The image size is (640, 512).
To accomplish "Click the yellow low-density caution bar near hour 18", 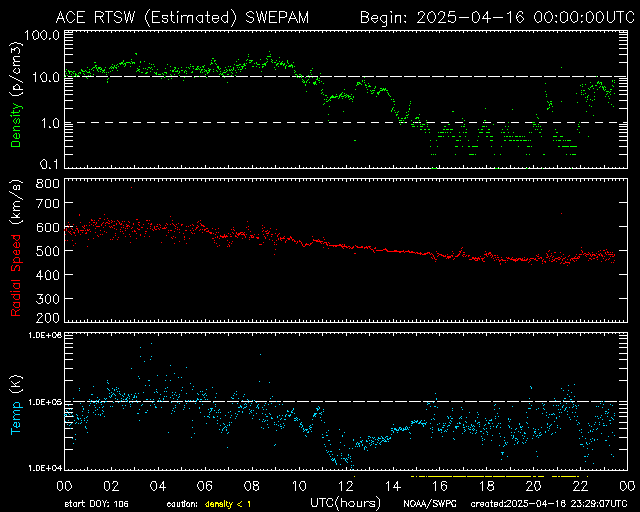I will [x=478, y=476].
